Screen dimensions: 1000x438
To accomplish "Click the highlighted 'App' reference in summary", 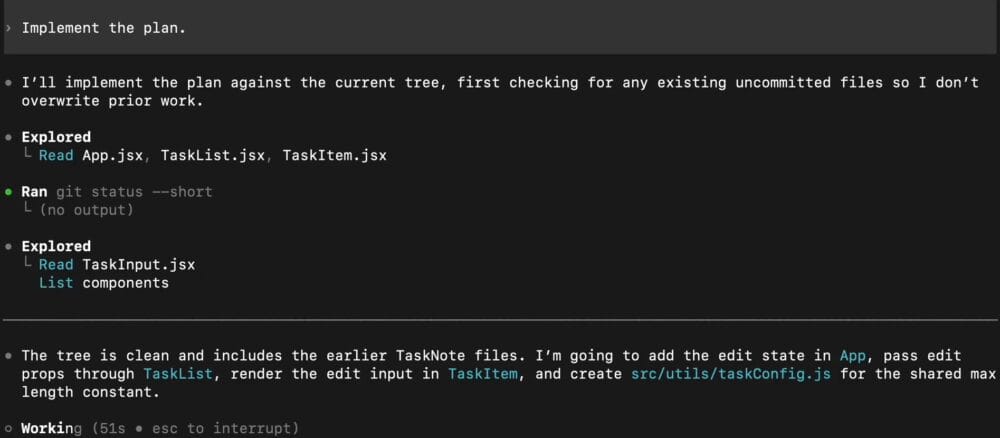I will [x=853, y=356].
